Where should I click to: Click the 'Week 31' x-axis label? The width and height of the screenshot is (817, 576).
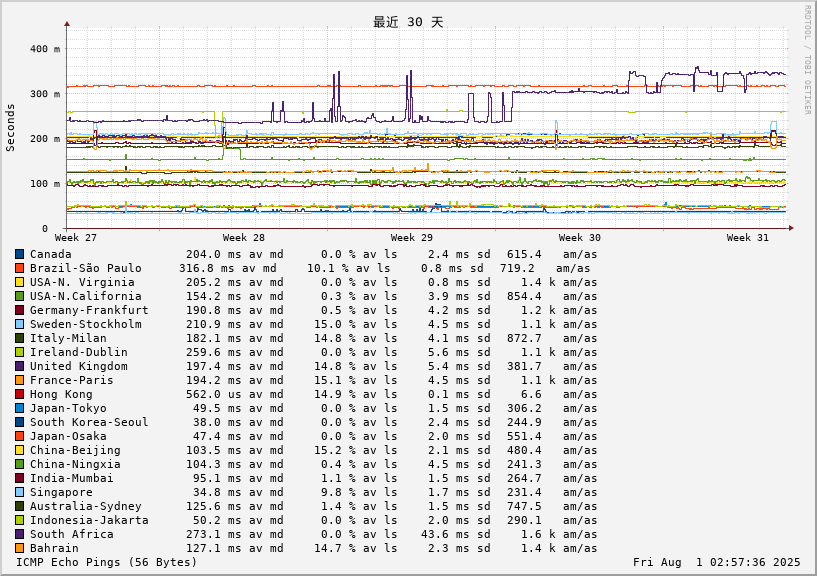[748, 238]
